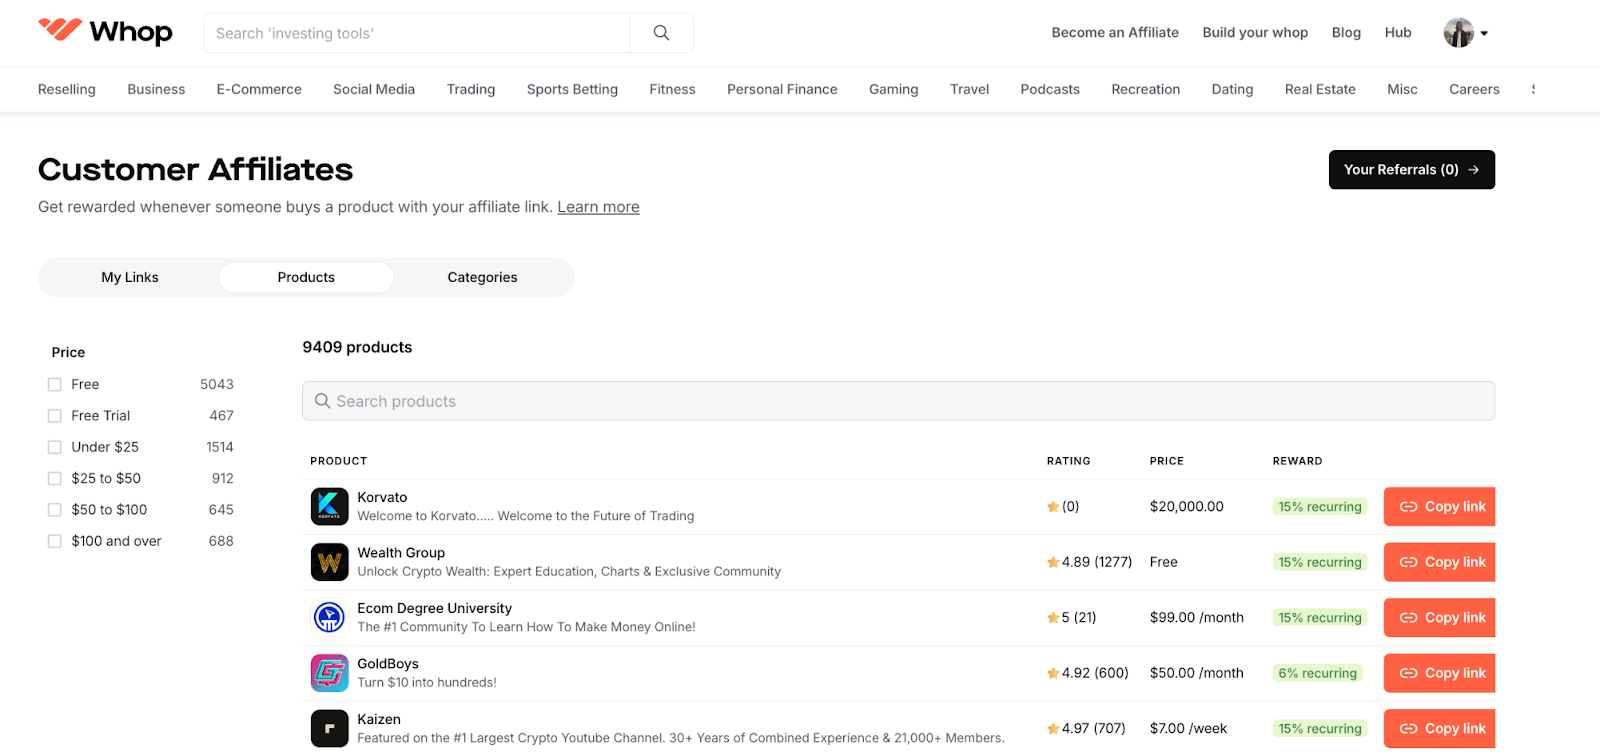The height and width of the screenshot is (756, 1600).
Task: Click the Korvato product logo
Action: 329,506
